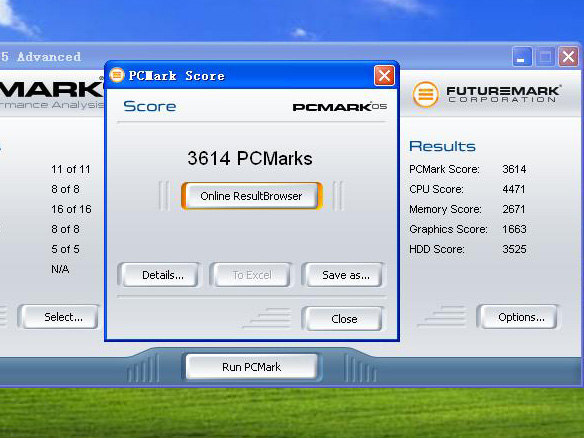Open the Online ResultBrowser

(251, 196)
